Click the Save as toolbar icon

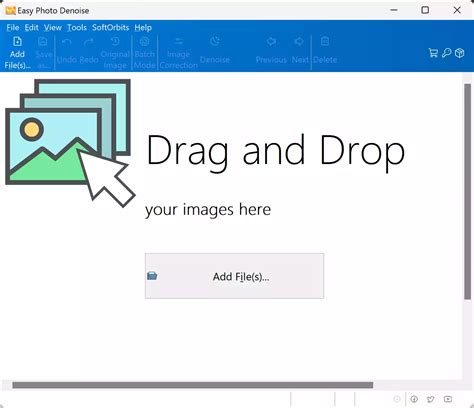tap(43, 41)
